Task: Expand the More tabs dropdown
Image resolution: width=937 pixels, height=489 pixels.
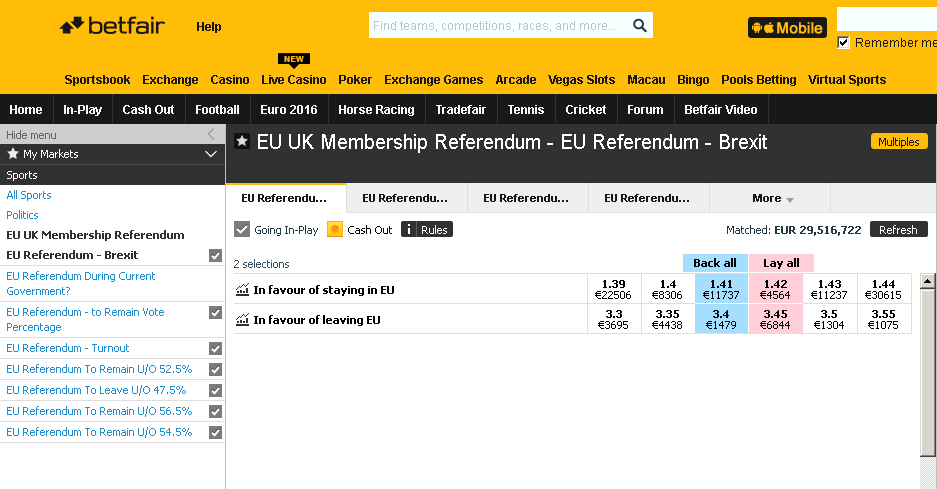Action: (773, 198)
